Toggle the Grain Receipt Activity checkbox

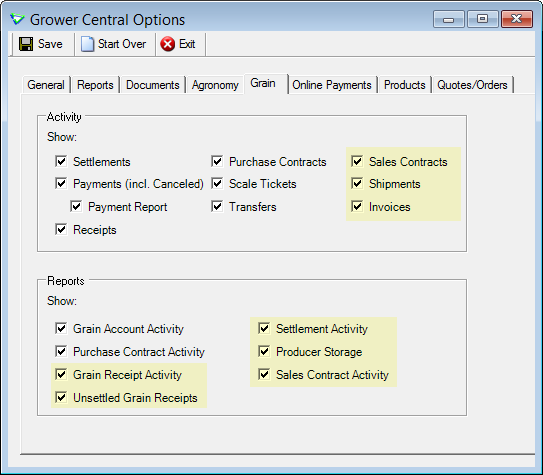click(x=61, y=374)
